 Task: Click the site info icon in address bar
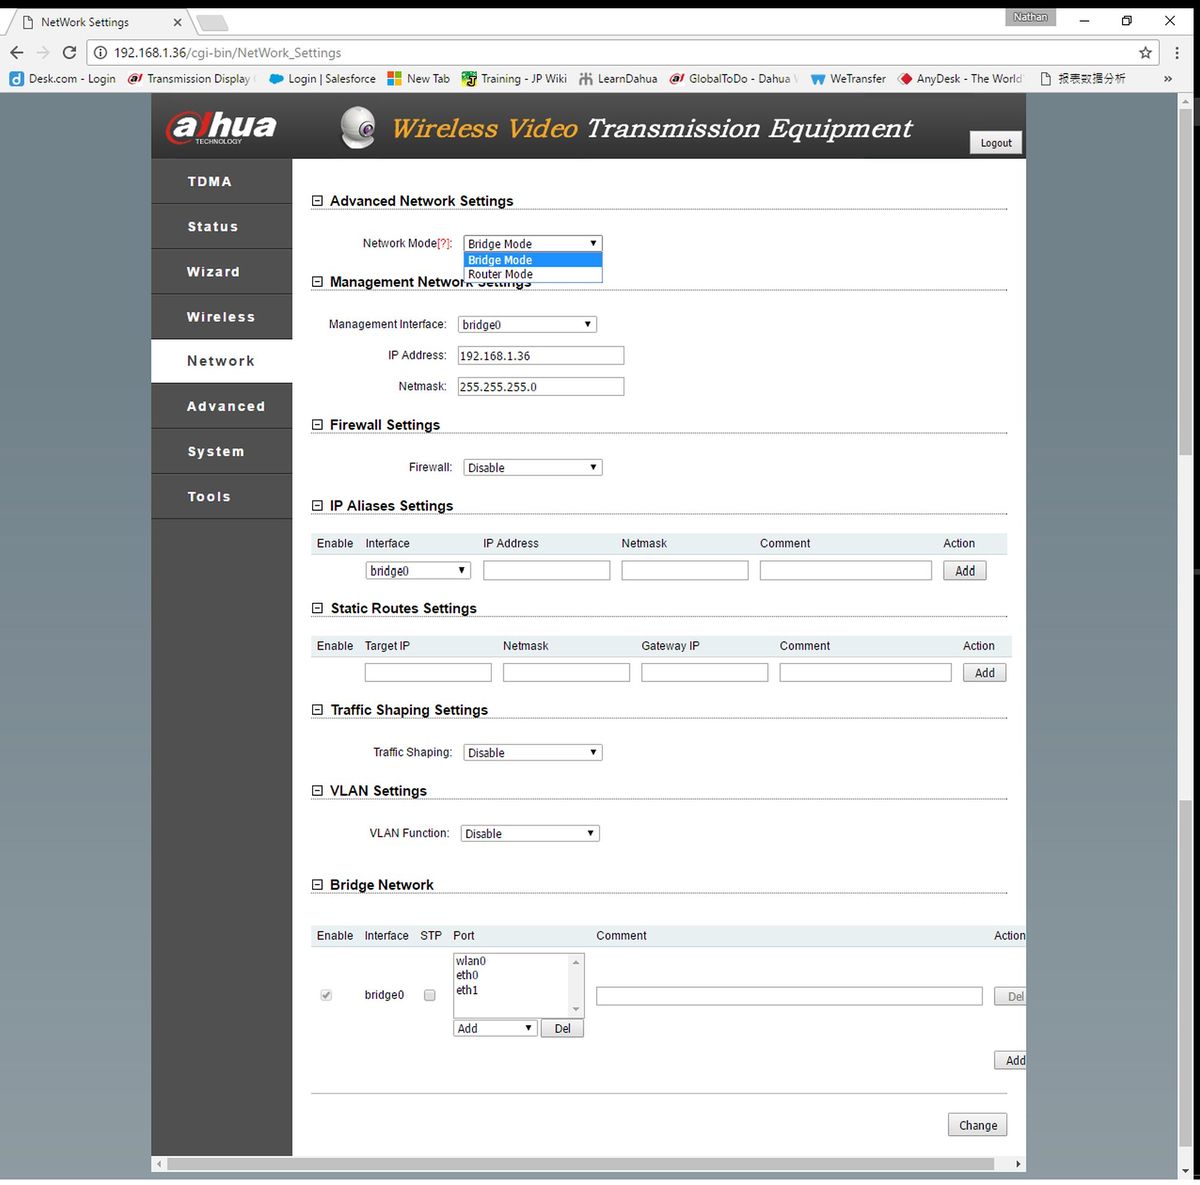(x=100, y=53)
